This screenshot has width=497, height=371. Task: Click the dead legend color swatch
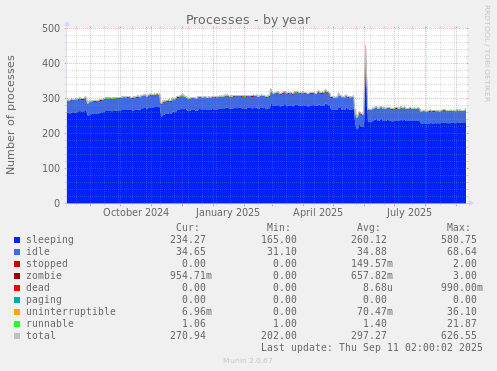tap(17, 288)
